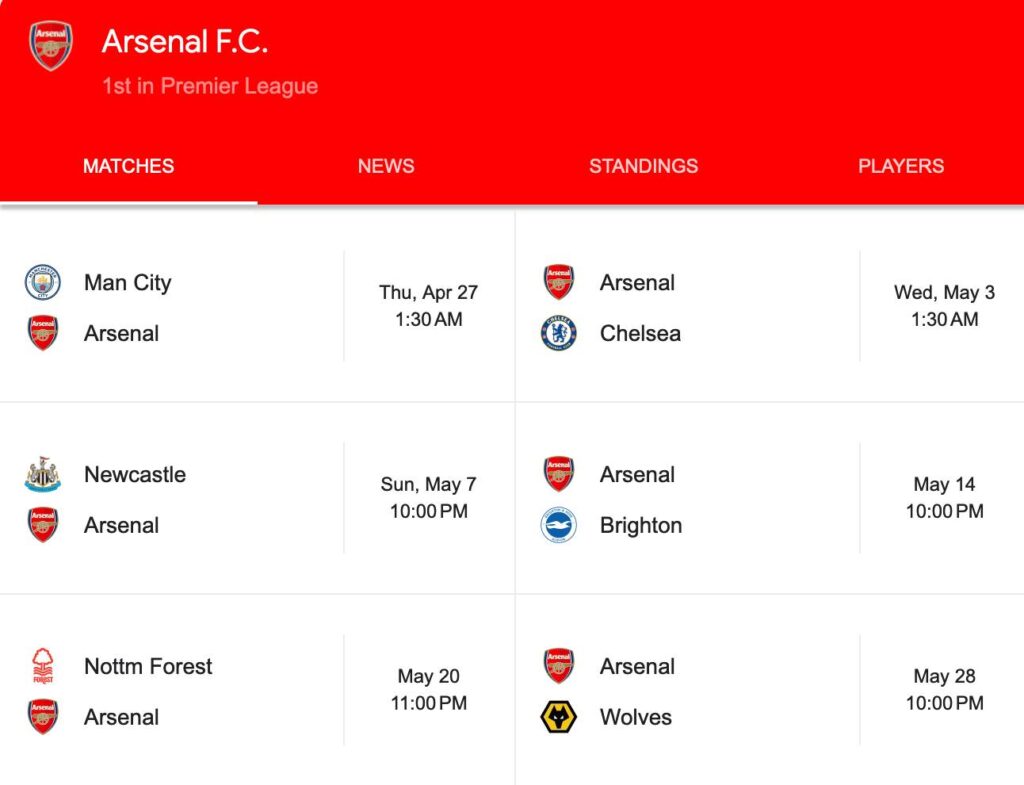Go to the PLAYERS tab
1024x785 pixels.
pos(900,167)
